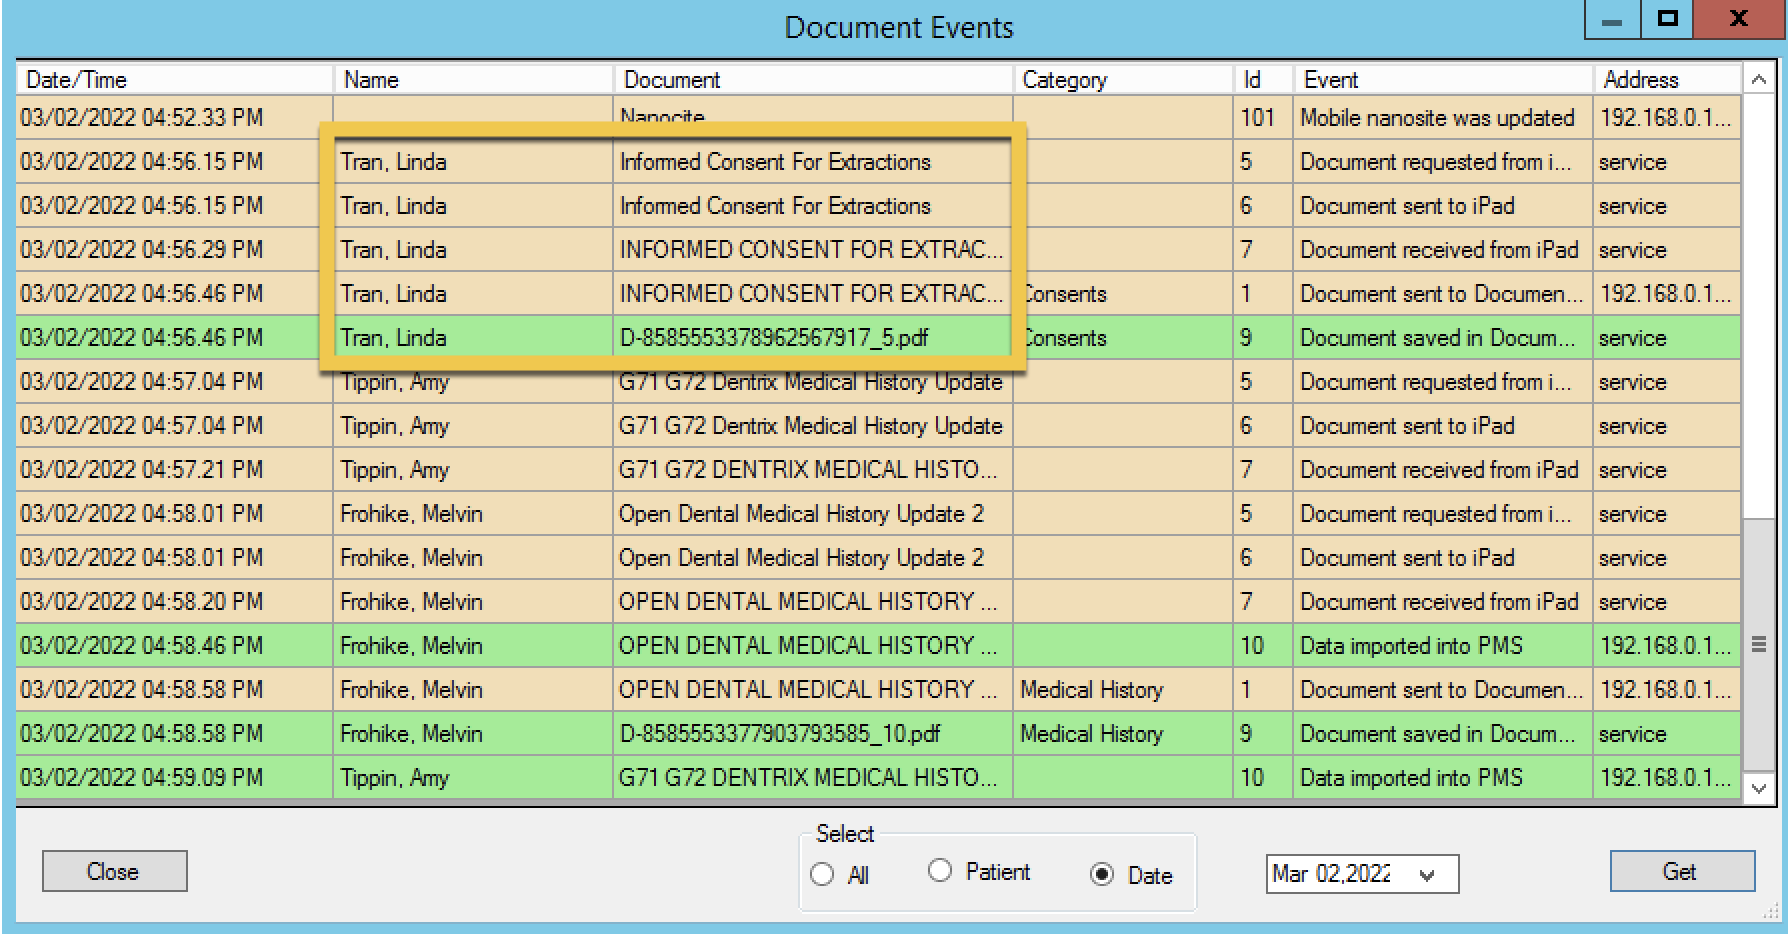Click 03/02/2022 04:58.46 PM timestamp

(141, 646)
